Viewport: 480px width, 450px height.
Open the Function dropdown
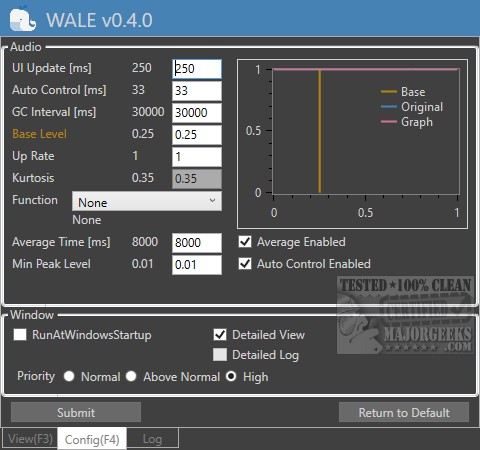[x=147, y=201]
